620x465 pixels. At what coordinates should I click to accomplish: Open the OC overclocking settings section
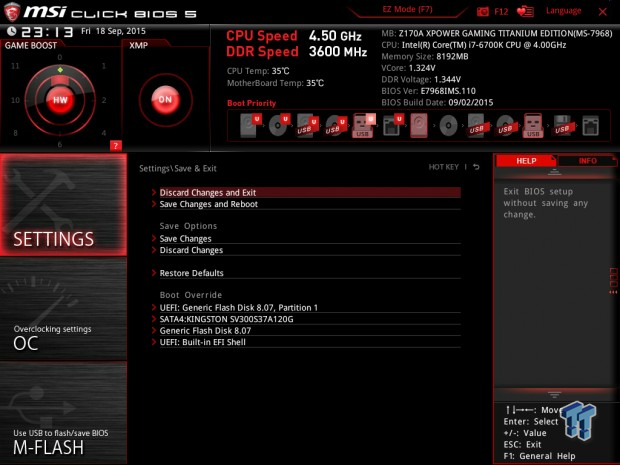63,309
